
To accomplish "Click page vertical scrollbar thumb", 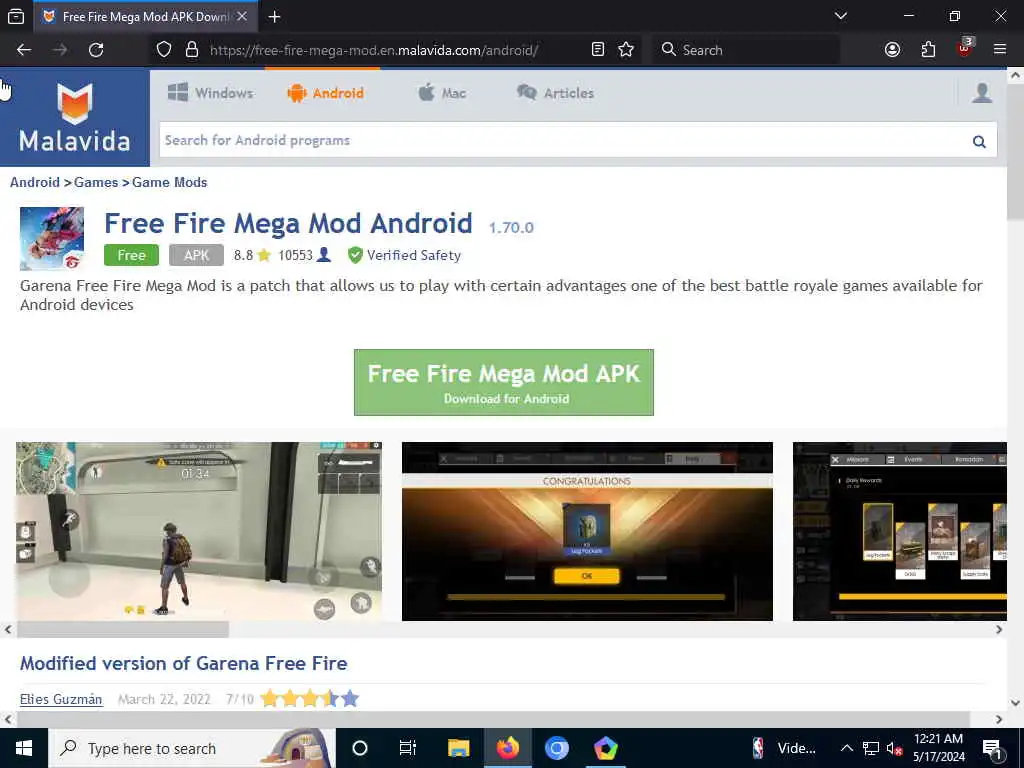I will pos(1015,152).
